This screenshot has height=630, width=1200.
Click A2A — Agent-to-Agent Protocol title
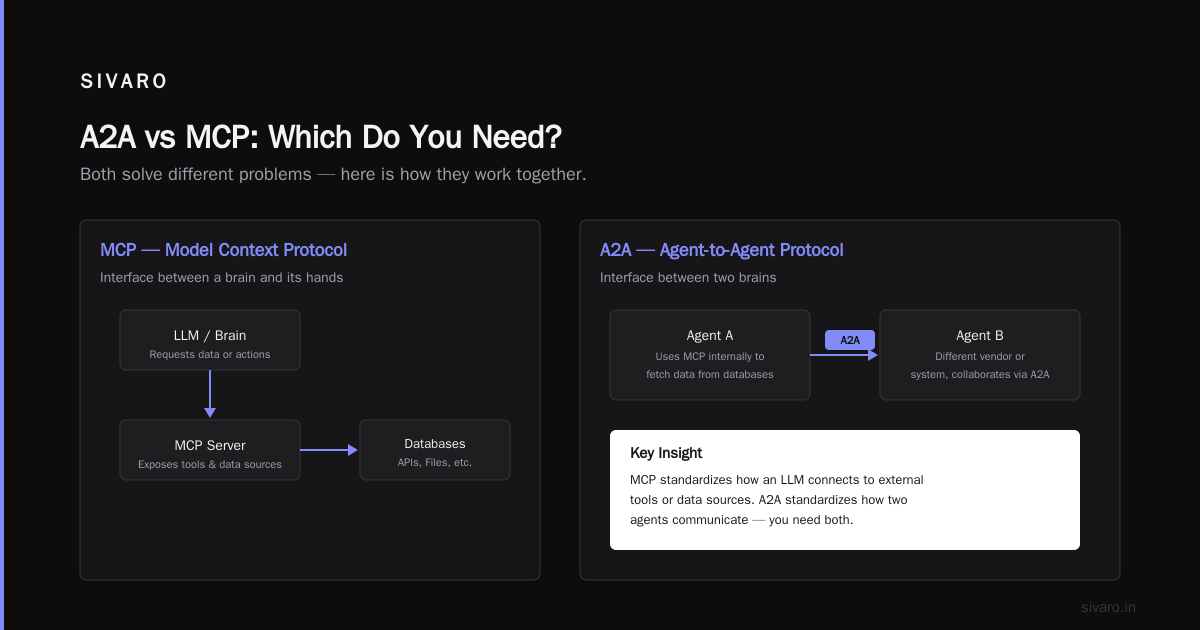pos(722,250)
